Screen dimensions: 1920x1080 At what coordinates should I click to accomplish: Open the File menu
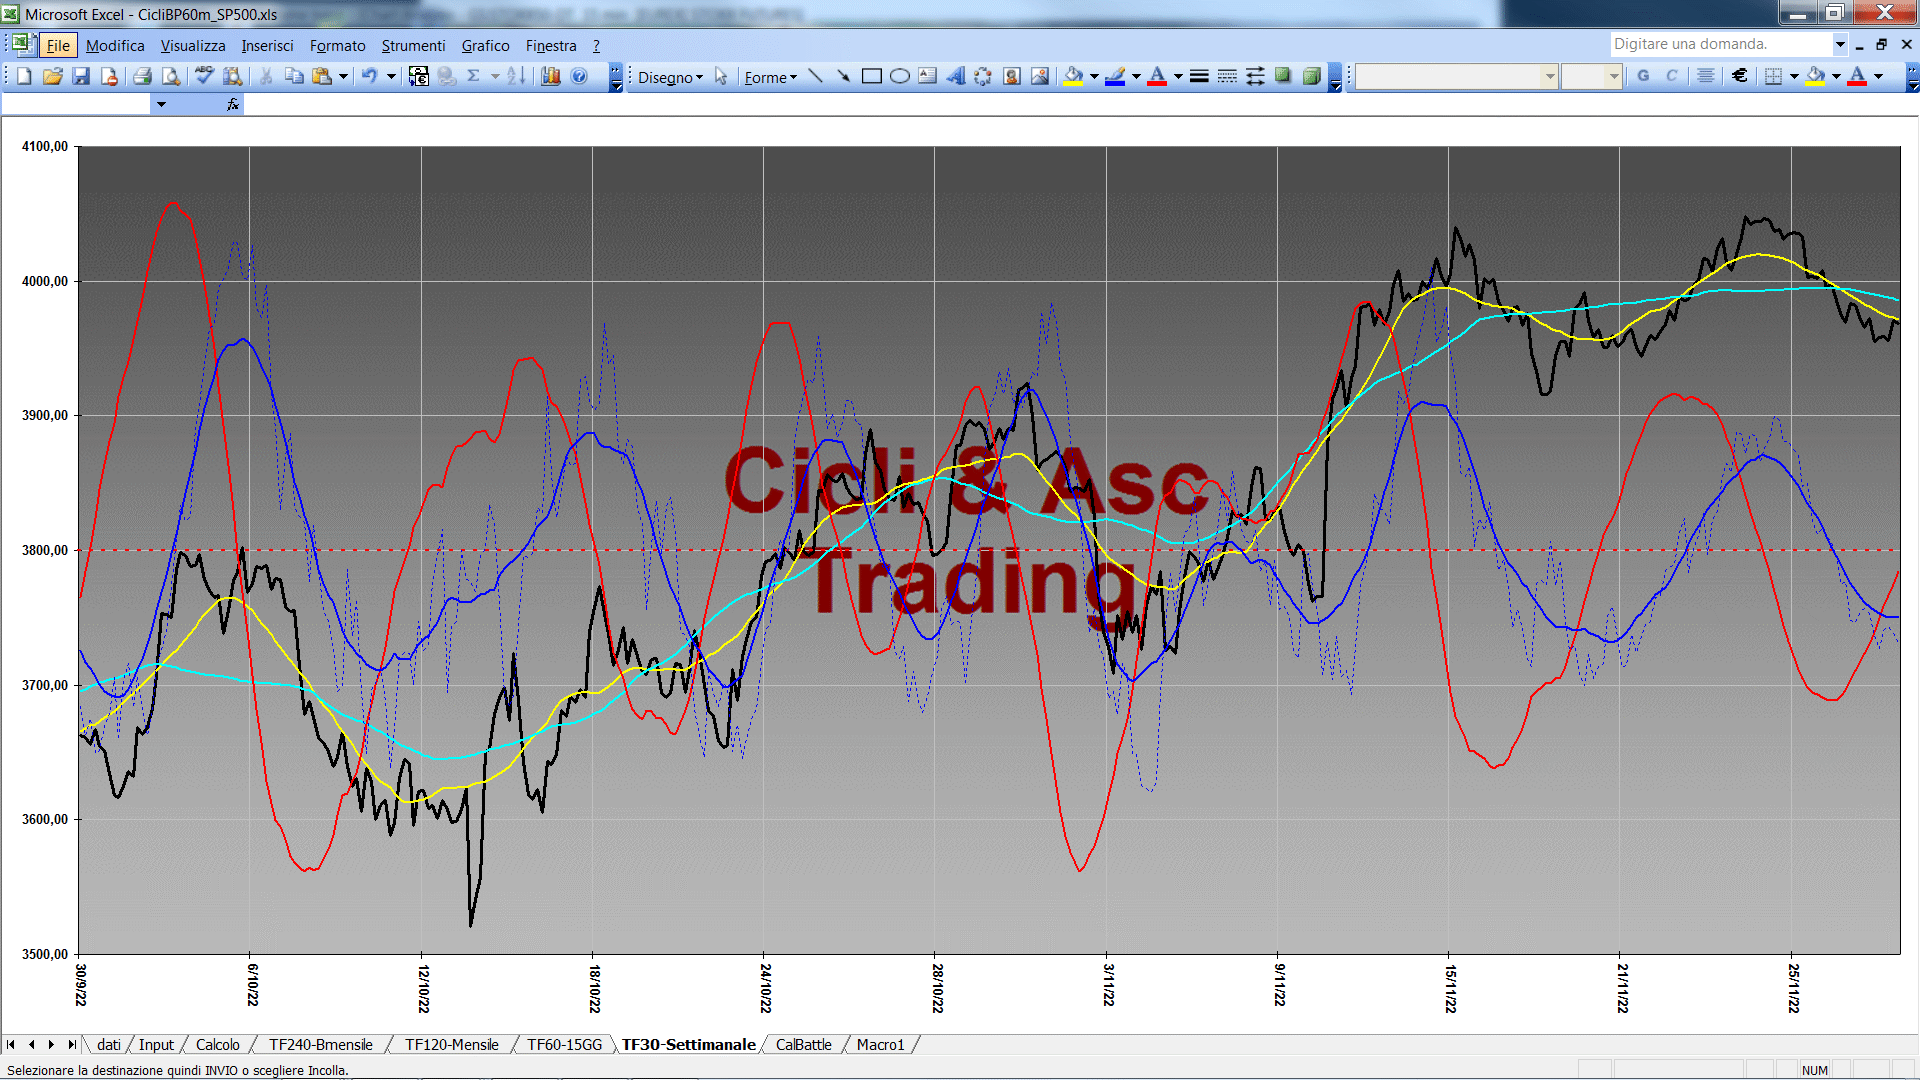(58, 45)
